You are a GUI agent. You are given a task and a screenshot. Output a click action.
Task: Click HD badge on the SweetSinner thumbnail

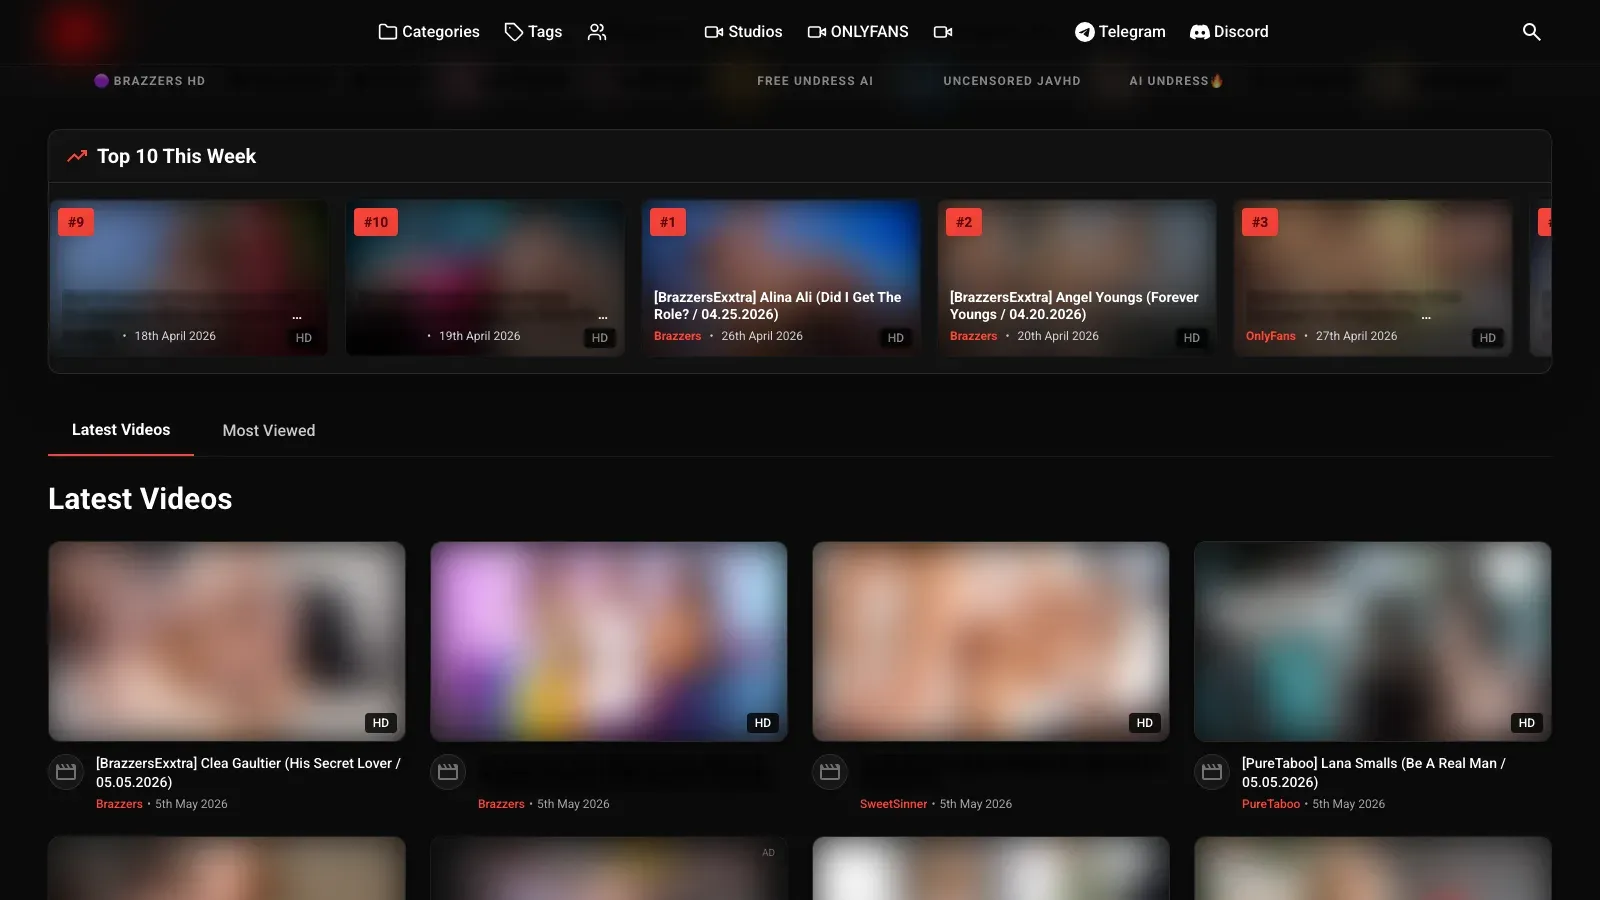[x=1145, y=723]
